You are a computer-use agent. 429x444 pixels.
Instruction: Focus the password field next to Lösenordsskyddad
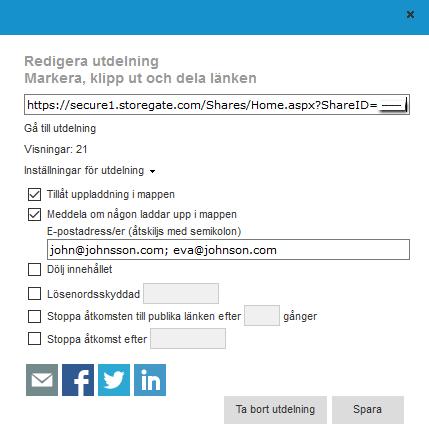point(181,294)
